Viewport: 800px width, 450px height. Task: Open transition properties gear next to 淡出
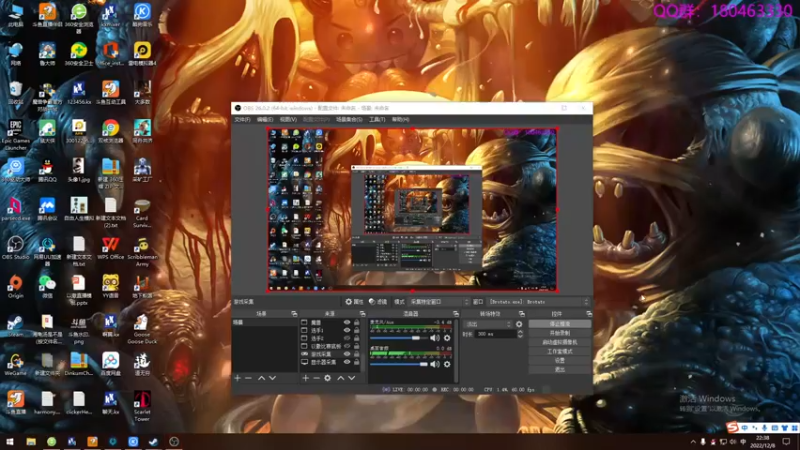coord(519,324)
